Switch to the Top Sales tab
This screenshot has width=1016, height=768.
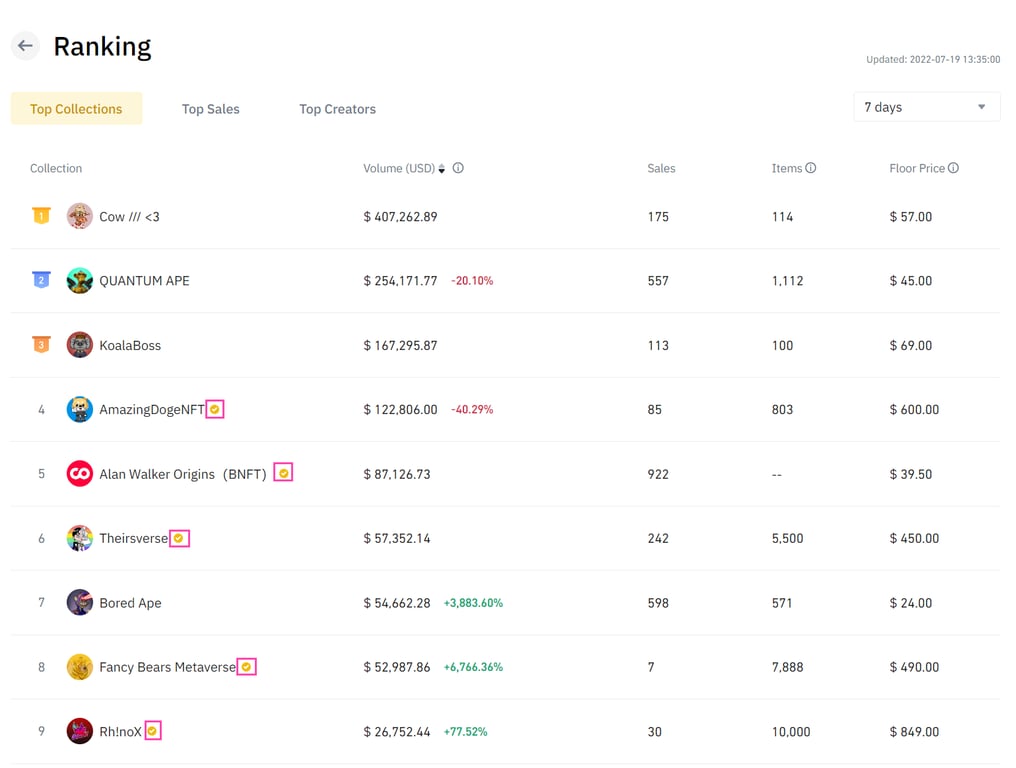coord(210,109)
